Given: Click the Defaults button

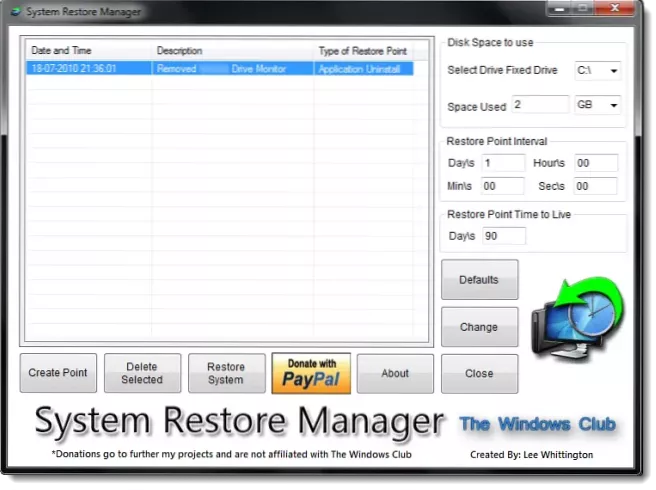Looking at the screenshot, I should [x=479, y=280].
